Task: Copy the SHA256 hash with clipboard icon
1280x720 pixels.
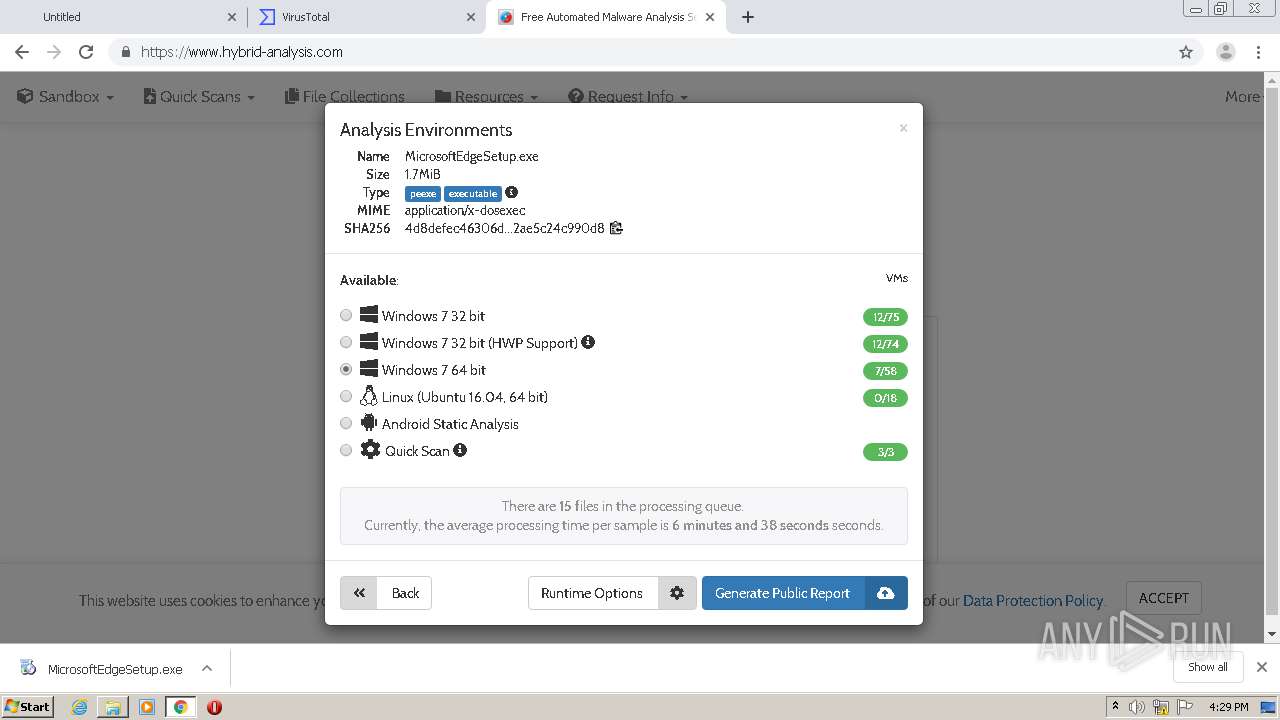Action: 616,228
